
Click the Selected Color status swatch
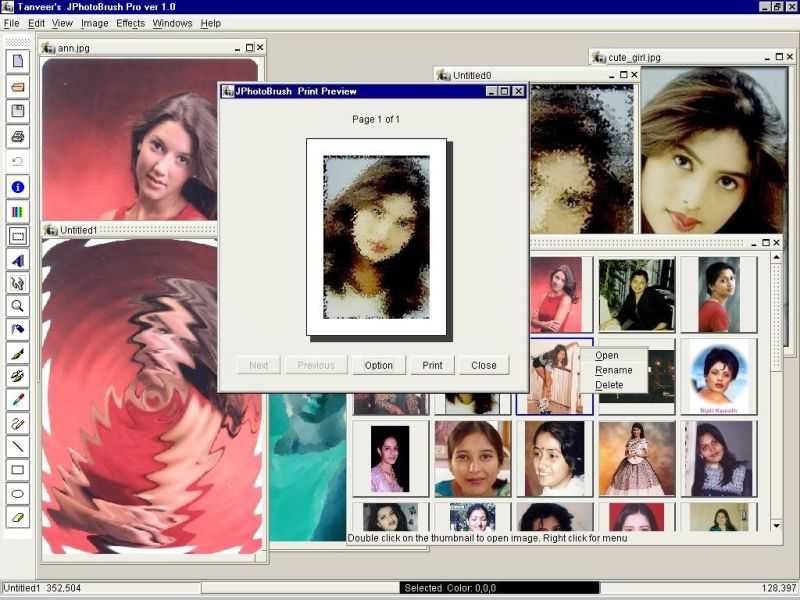[x=499, y=588]
